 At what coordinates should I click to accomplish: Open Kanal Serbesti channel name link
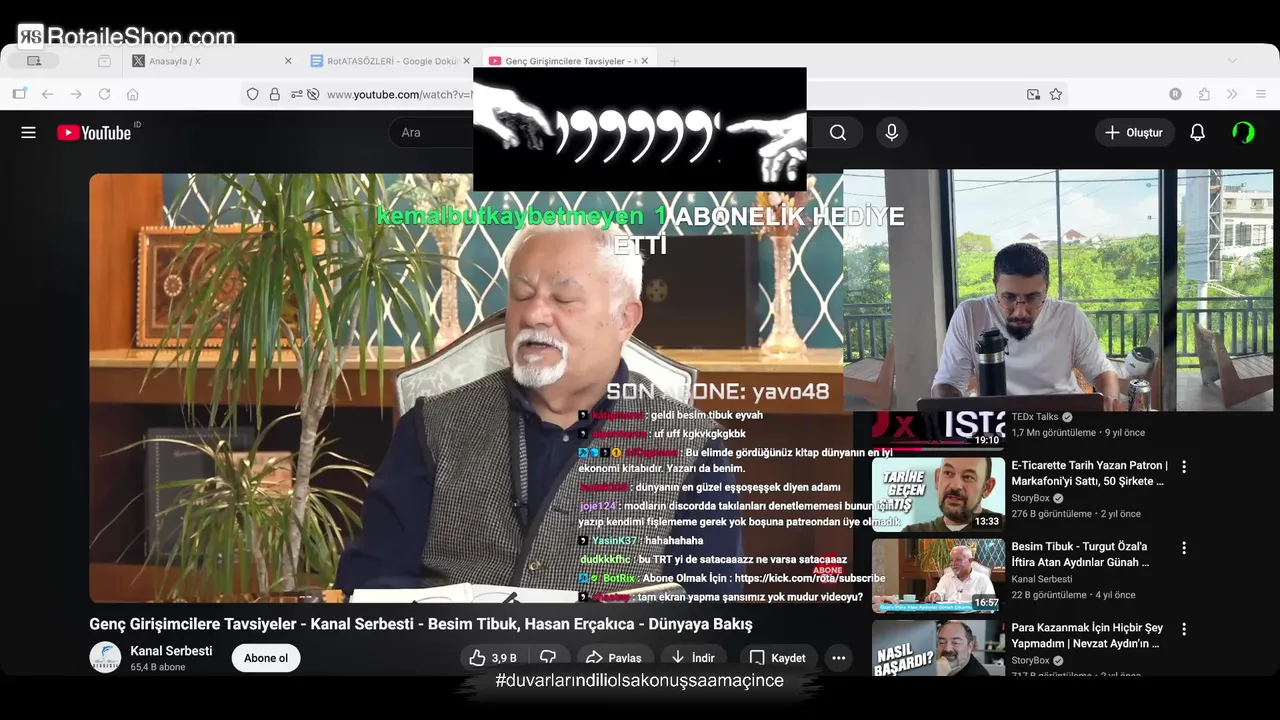pyautogui.click(x=171, y=651)
